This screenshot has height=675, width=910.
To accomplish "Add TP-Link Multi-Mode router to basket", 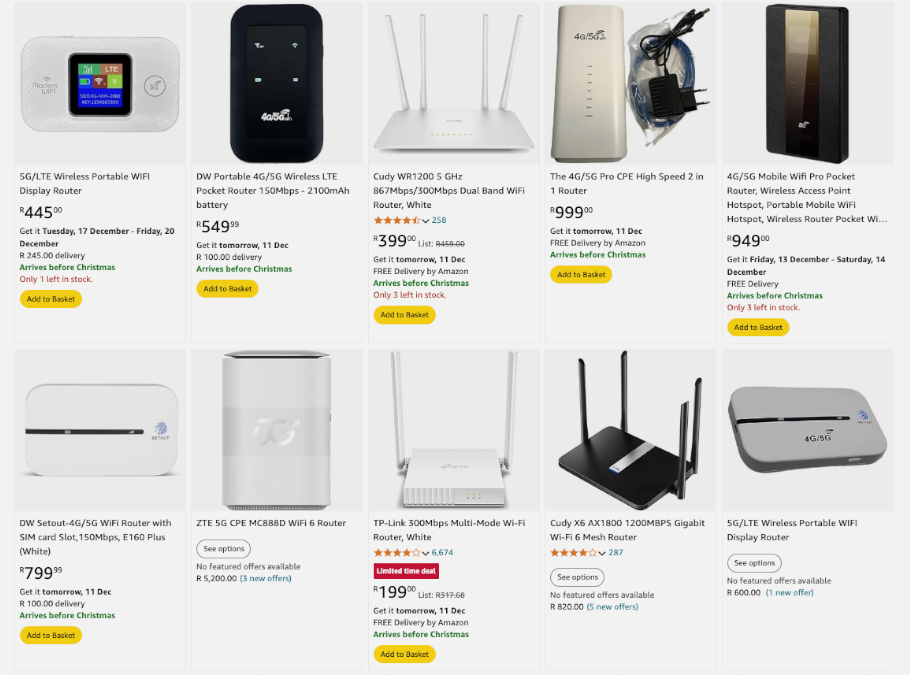I will [x=404, y=654].
